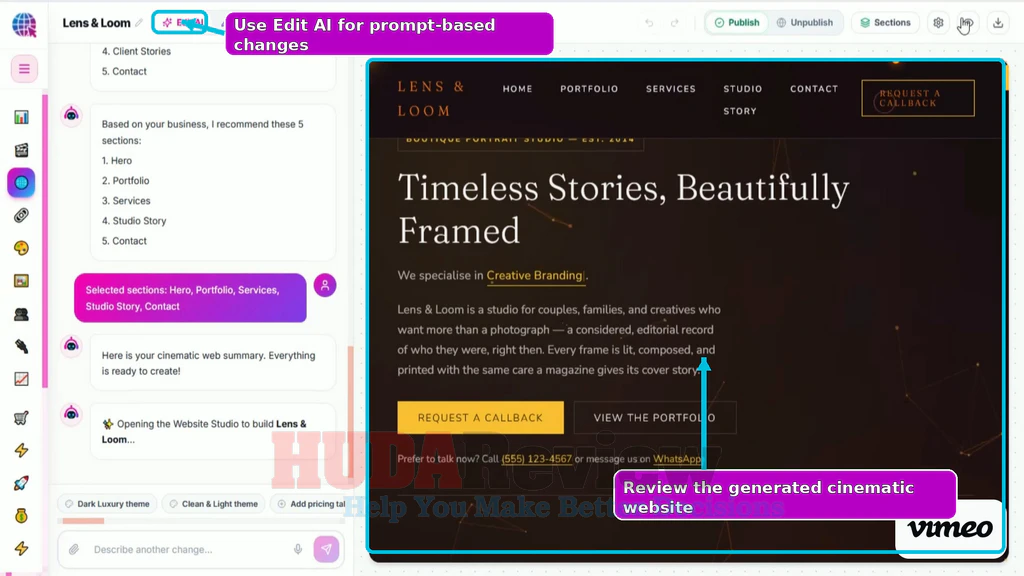Click the outlined Request a Callback header button

point(918,98)
